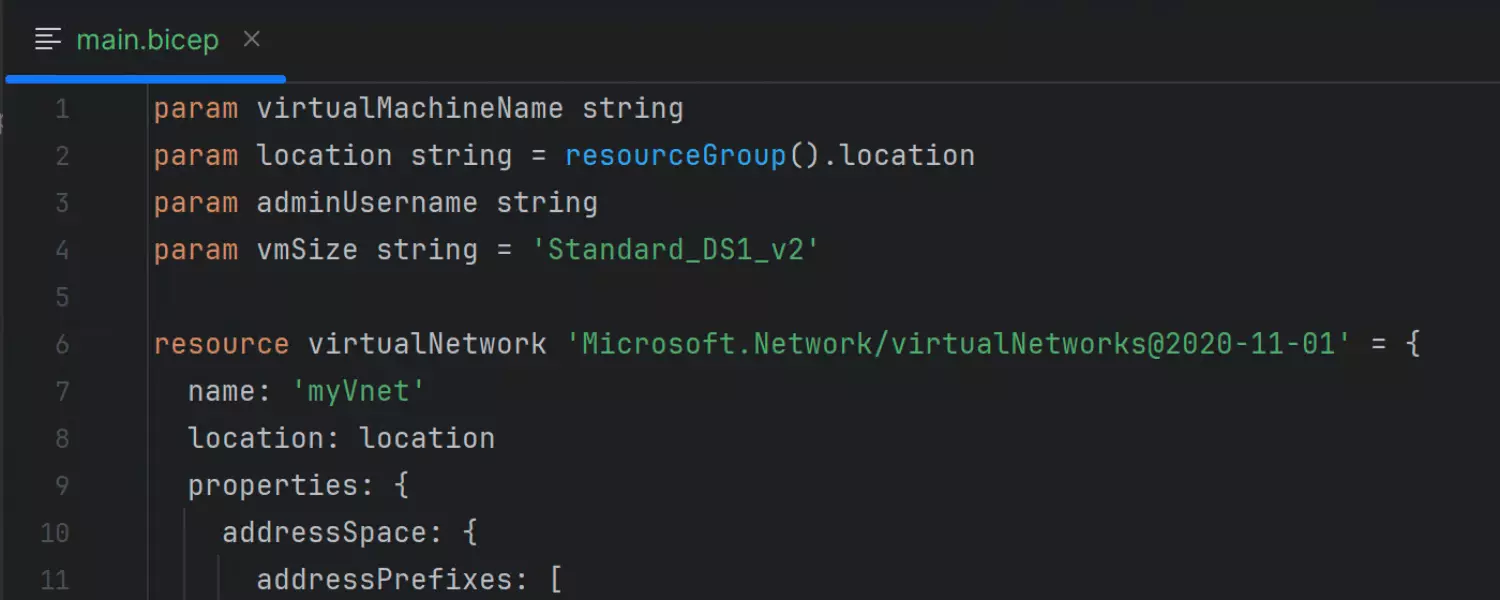Click the main.bicep file type icon
The image size is (1500, 600).
48,40
